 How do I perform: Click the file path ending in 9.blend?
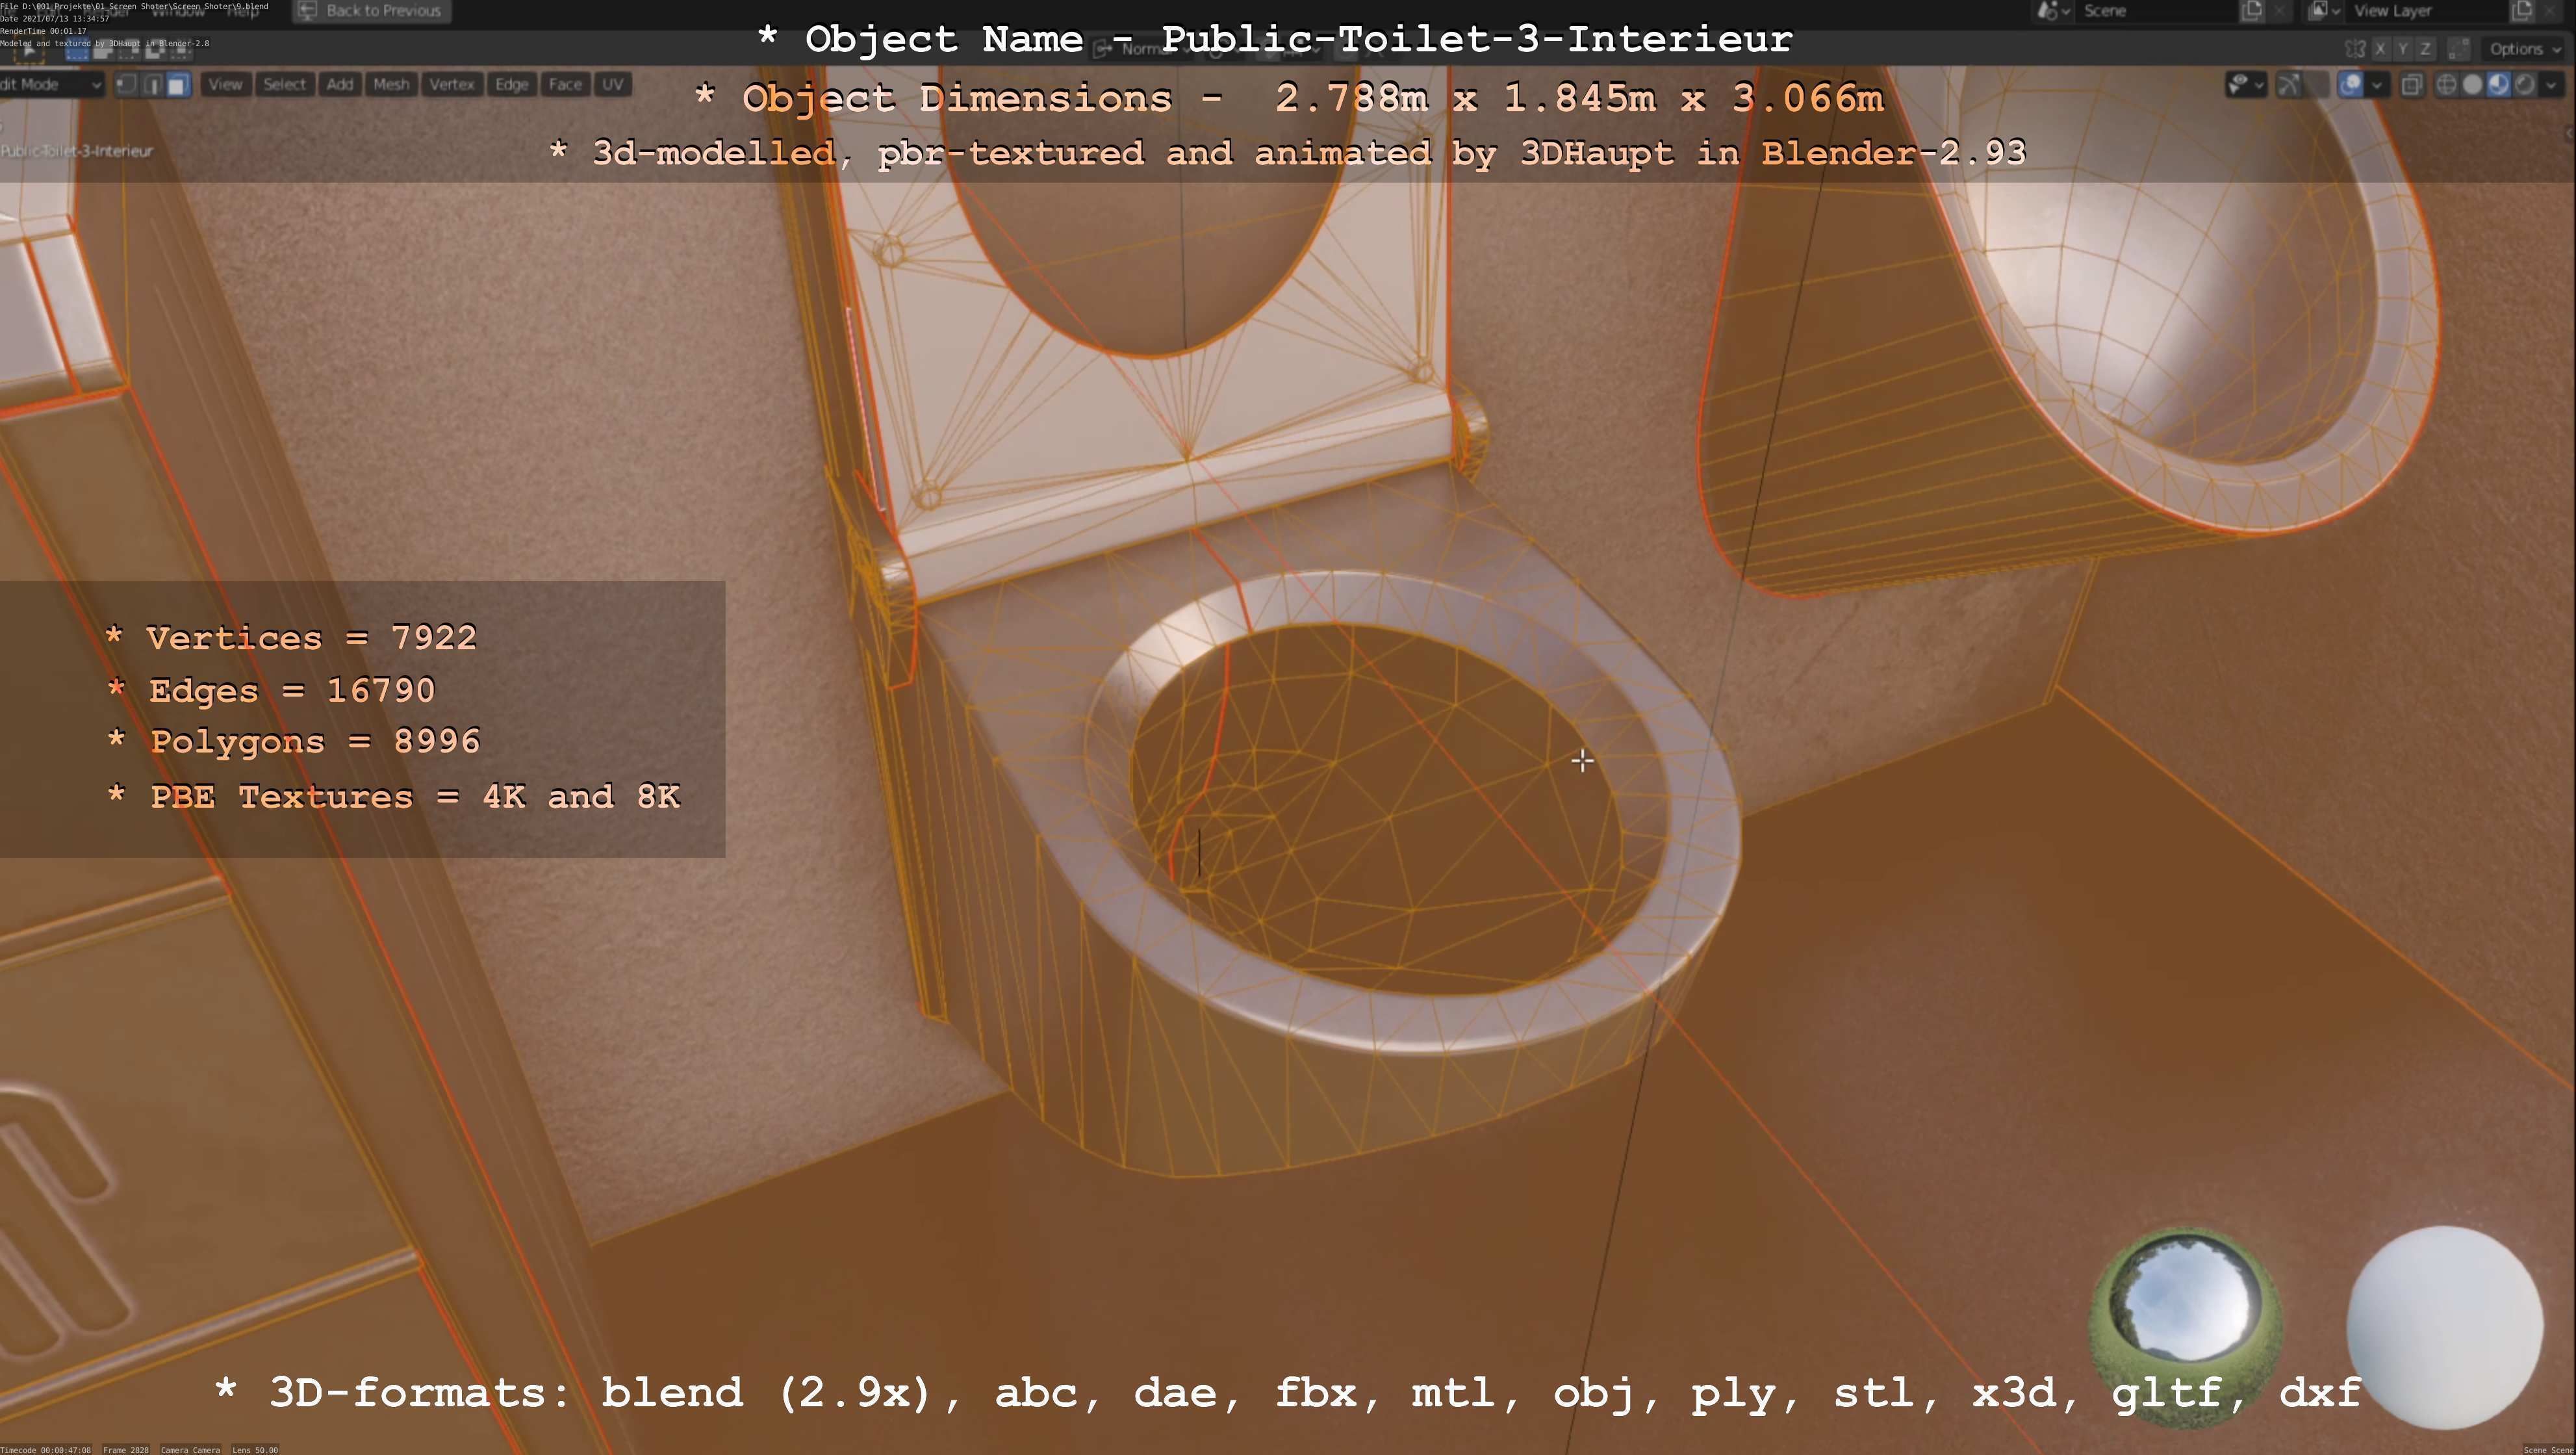click(134, 6)
